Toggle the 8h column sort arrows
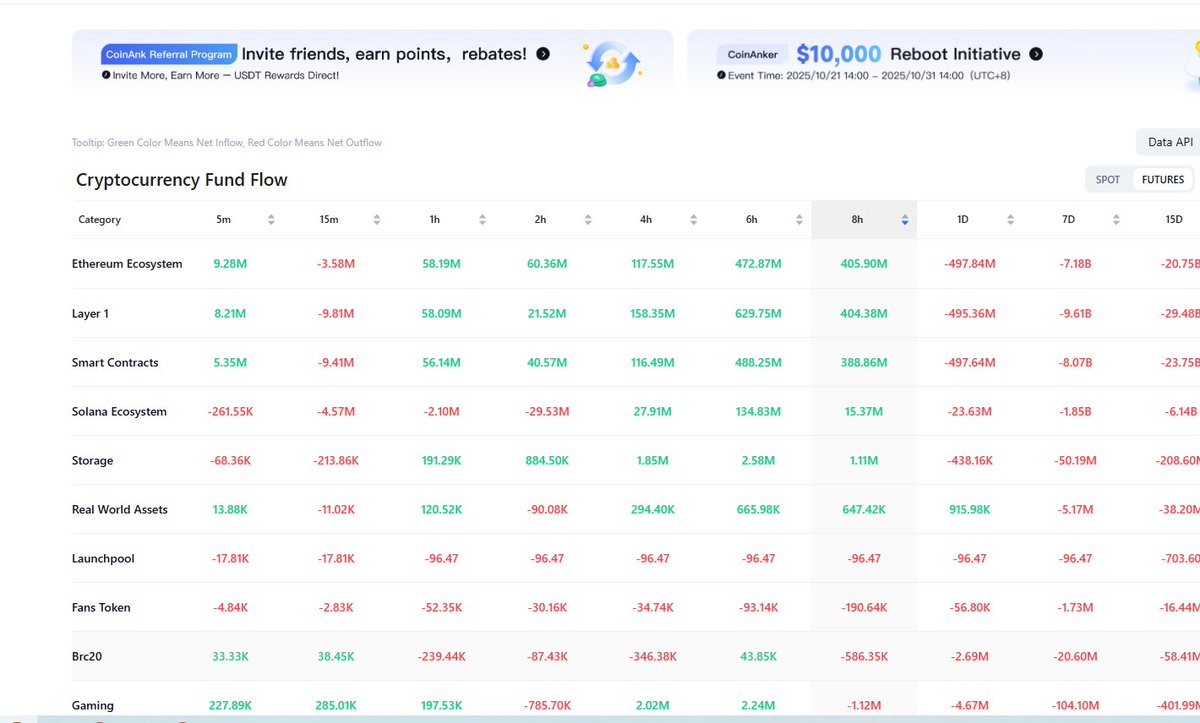Image resolution: width=1200 pixels, height=723 pixels. pyautogui.click(x=905, y=220)
